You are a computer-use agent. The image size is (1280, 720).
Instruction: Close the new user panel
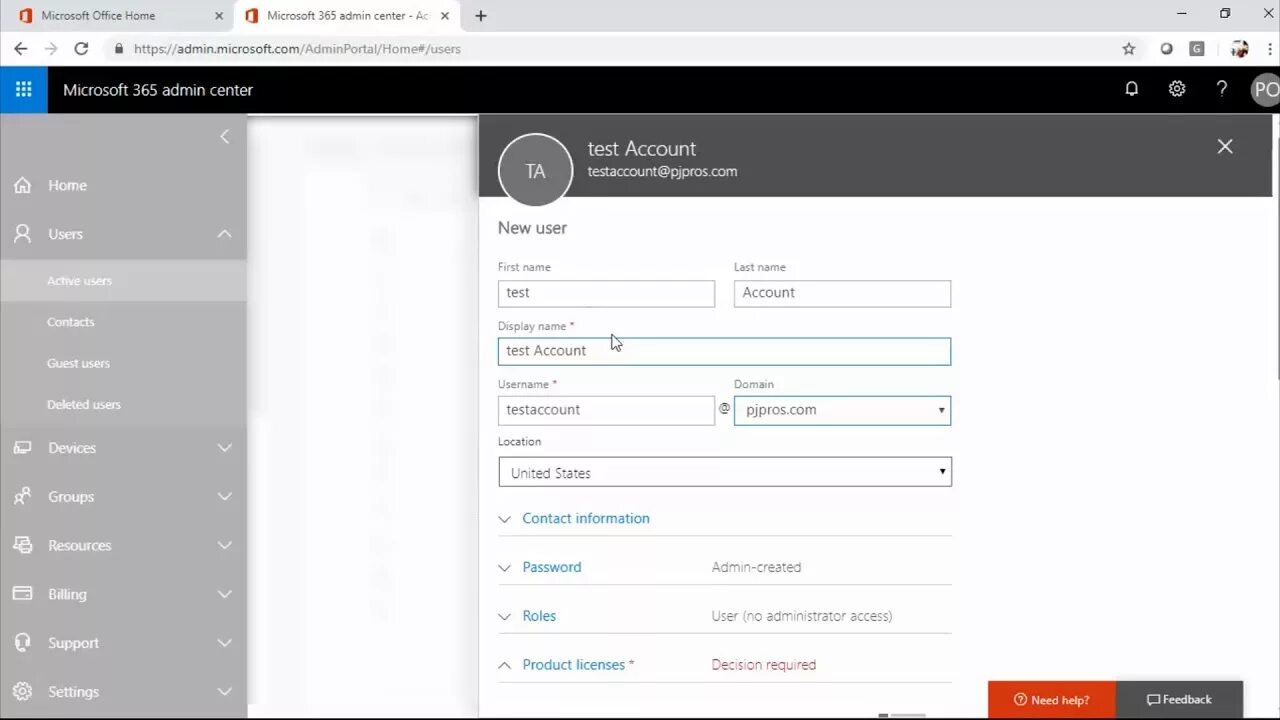click(1225, 146)
